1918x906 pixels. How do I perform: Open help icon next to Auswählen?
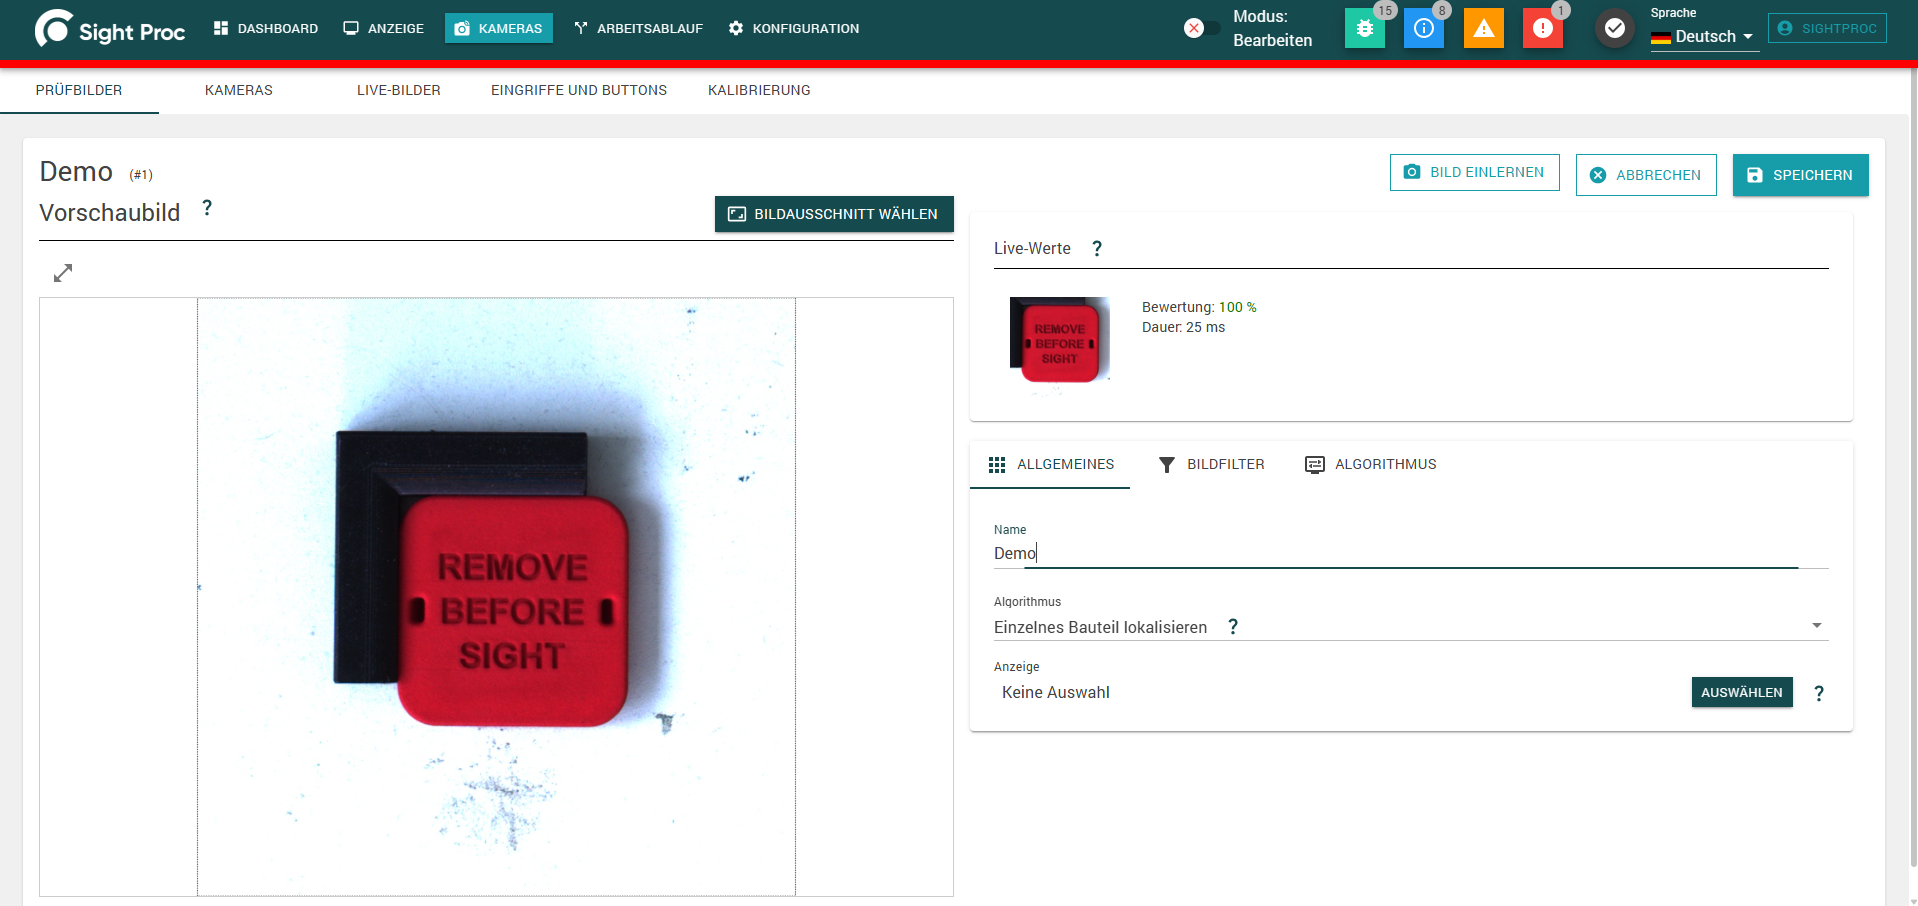pos(1819,693)
